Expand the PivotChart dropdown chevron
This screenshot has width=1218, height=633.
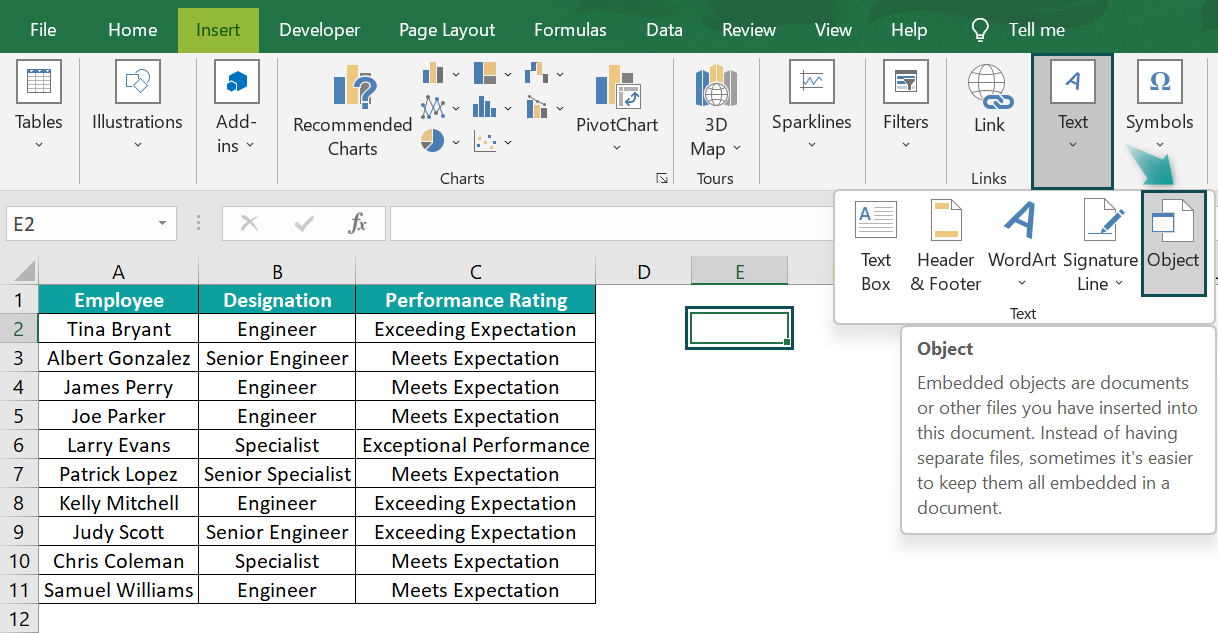(x=617, y=148)
